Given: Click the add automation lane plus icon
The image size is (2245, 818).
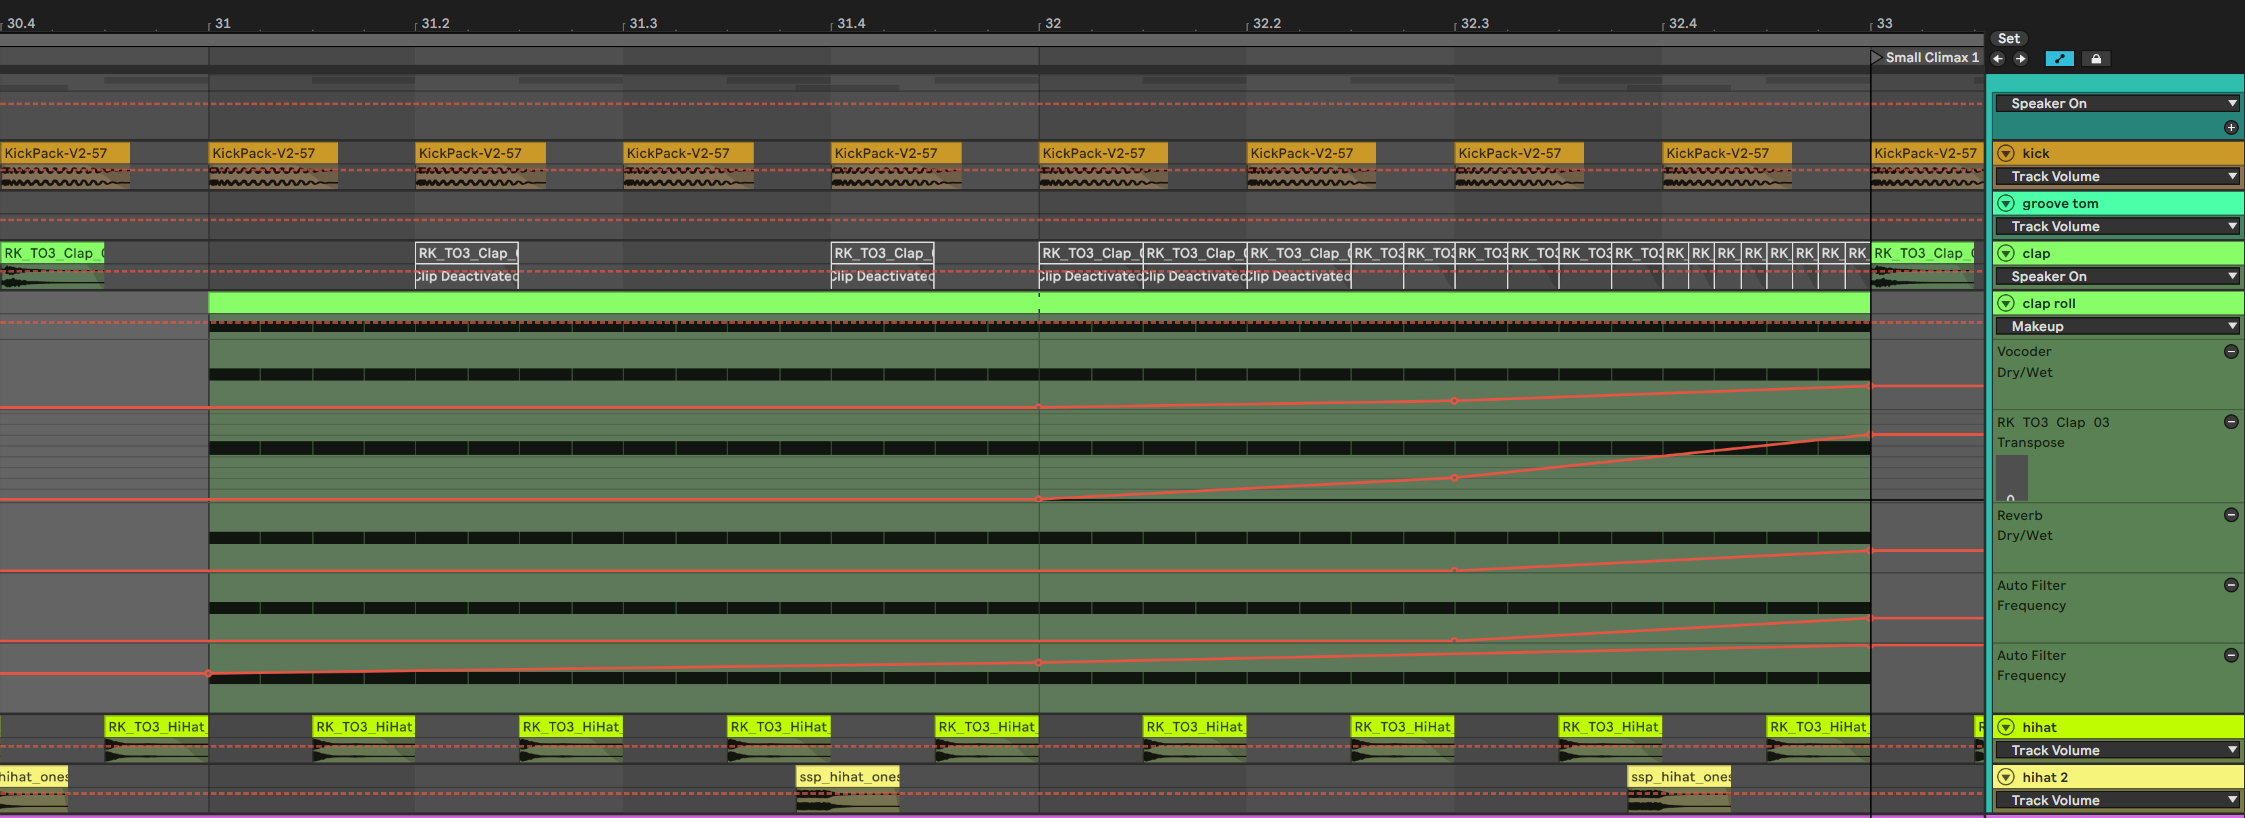Looking at the screenshot, I should click(2231, 128).
